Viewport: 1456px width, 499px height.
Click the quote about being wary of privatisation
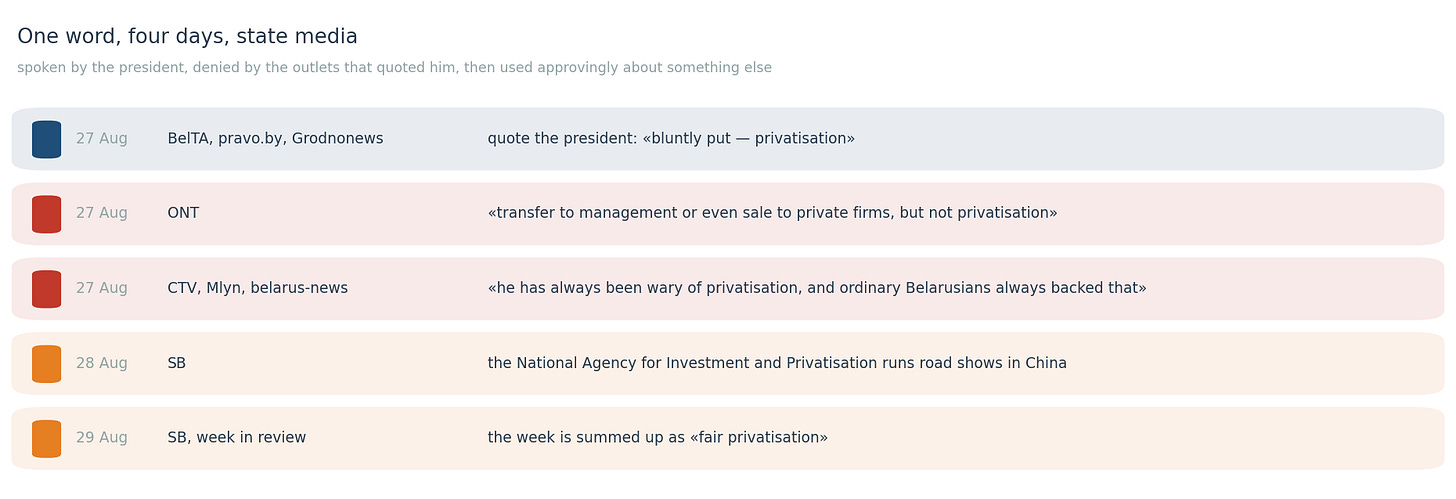[x=817, y=289]
